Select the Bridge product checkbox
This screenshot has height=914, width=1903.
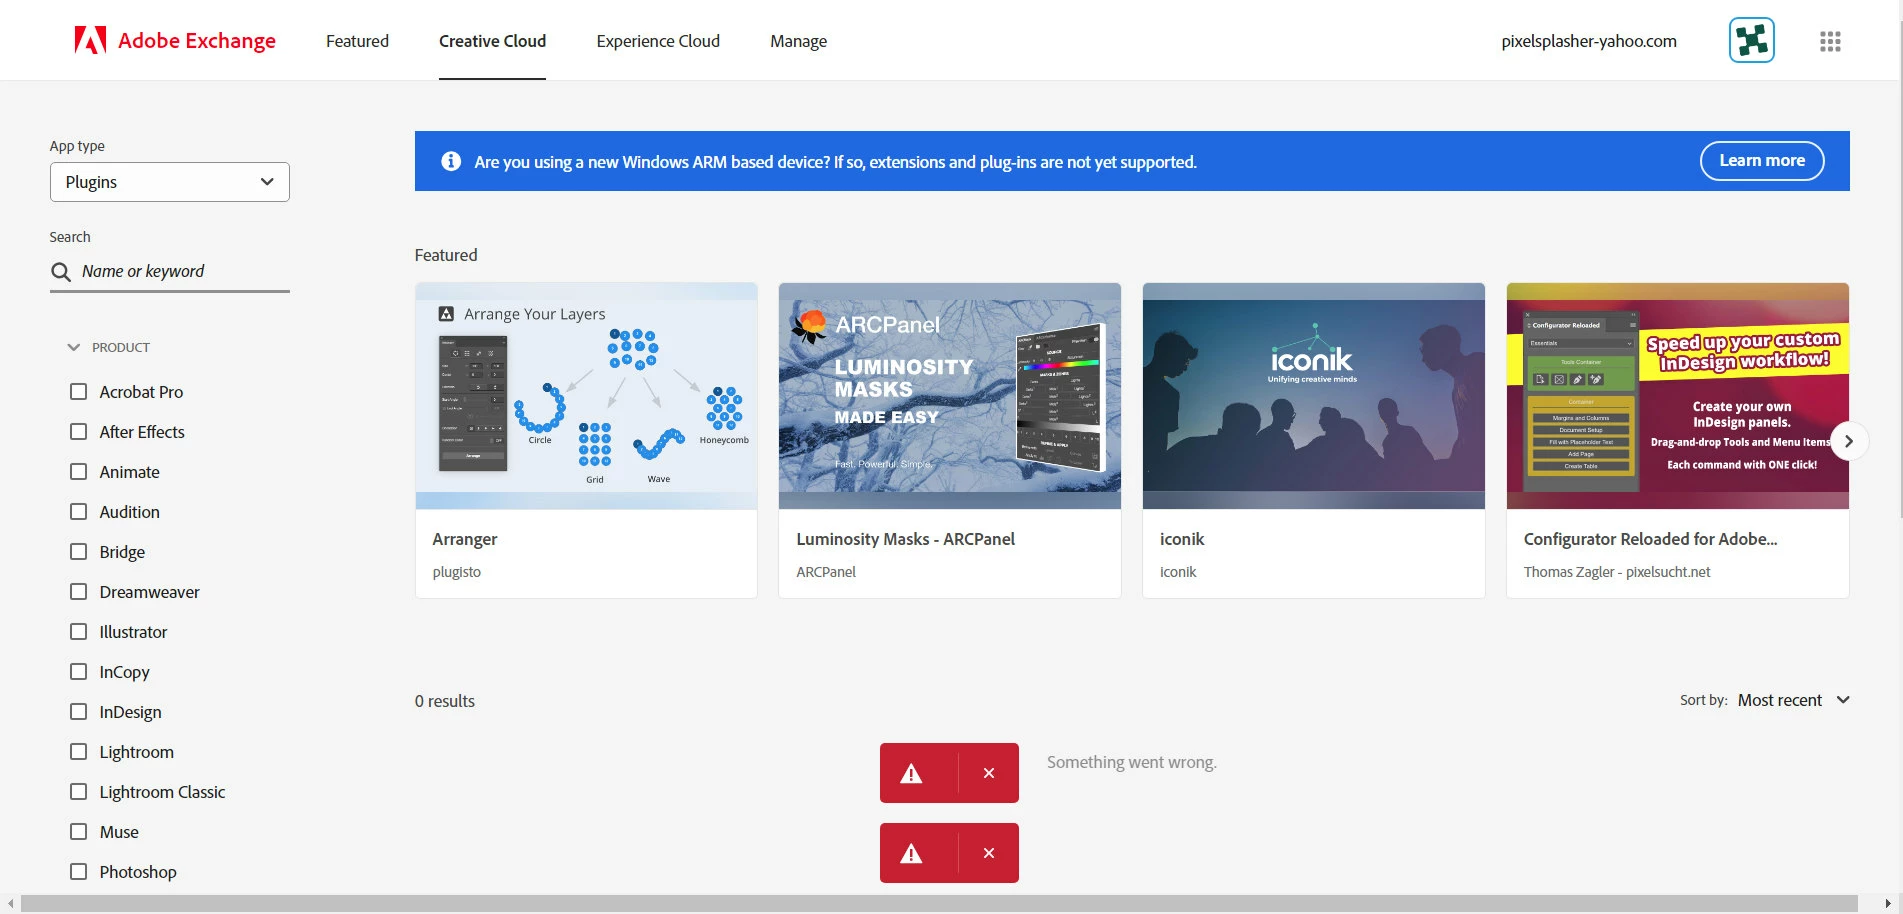78,551
